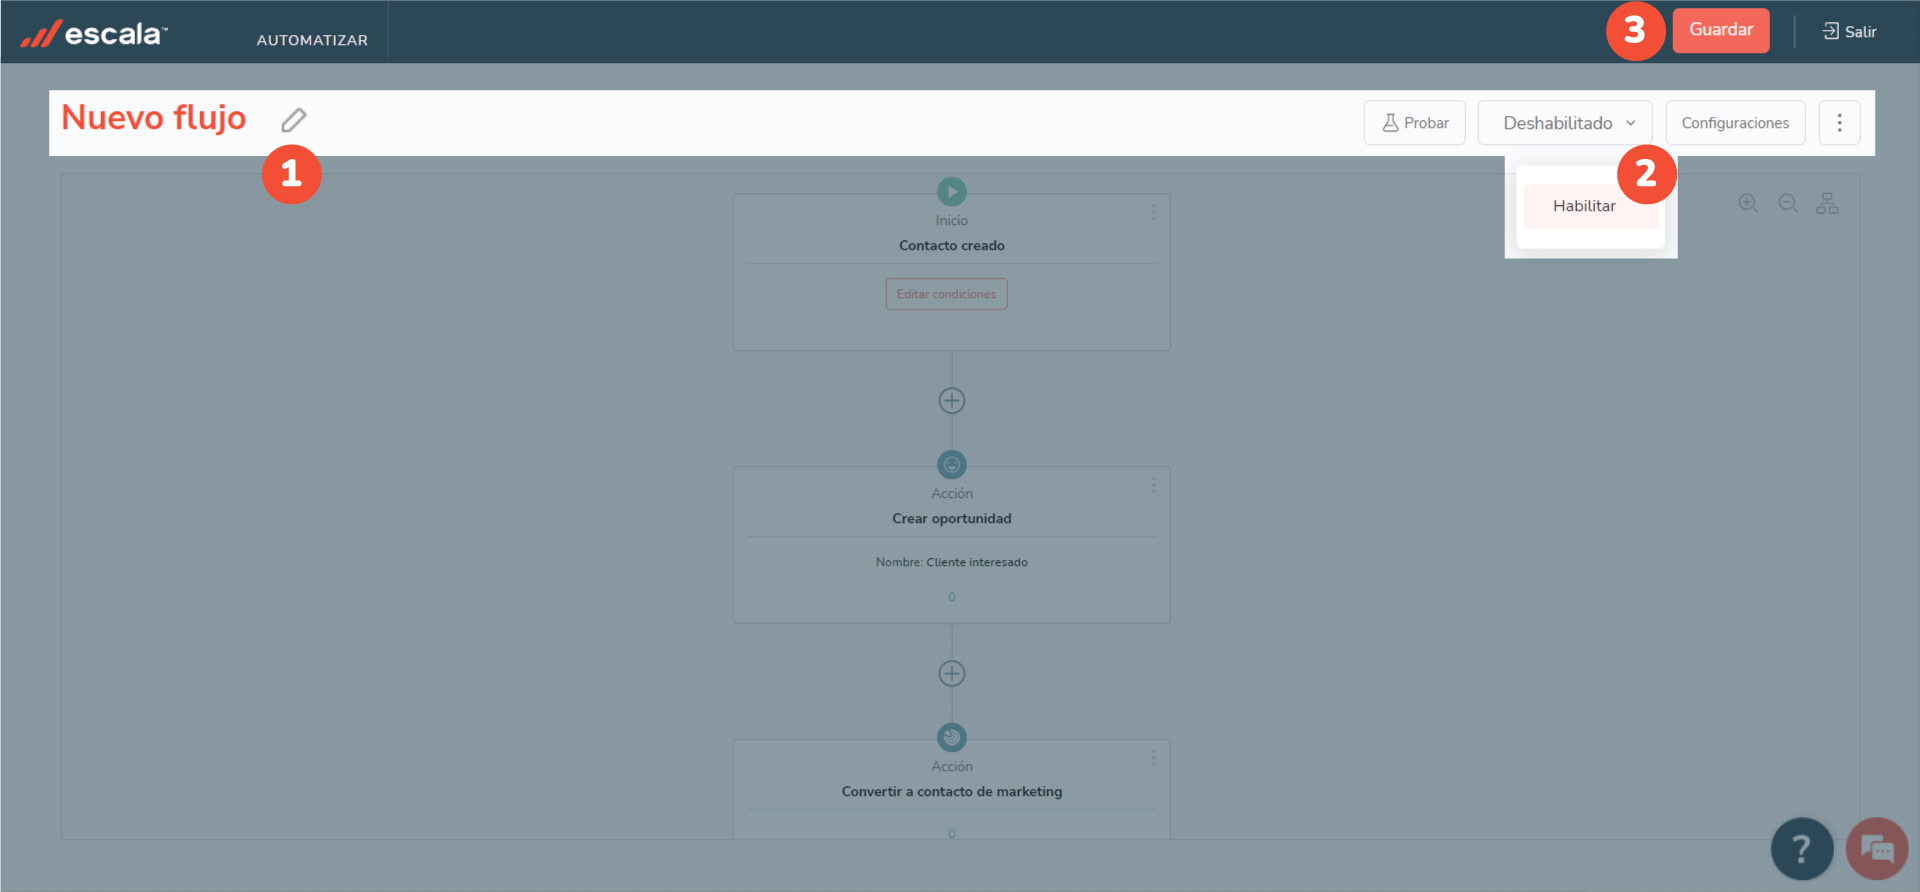Click the Salir exit arrow icon
The width and height of the screenshot is (1920, 892).
[1831, 31]
